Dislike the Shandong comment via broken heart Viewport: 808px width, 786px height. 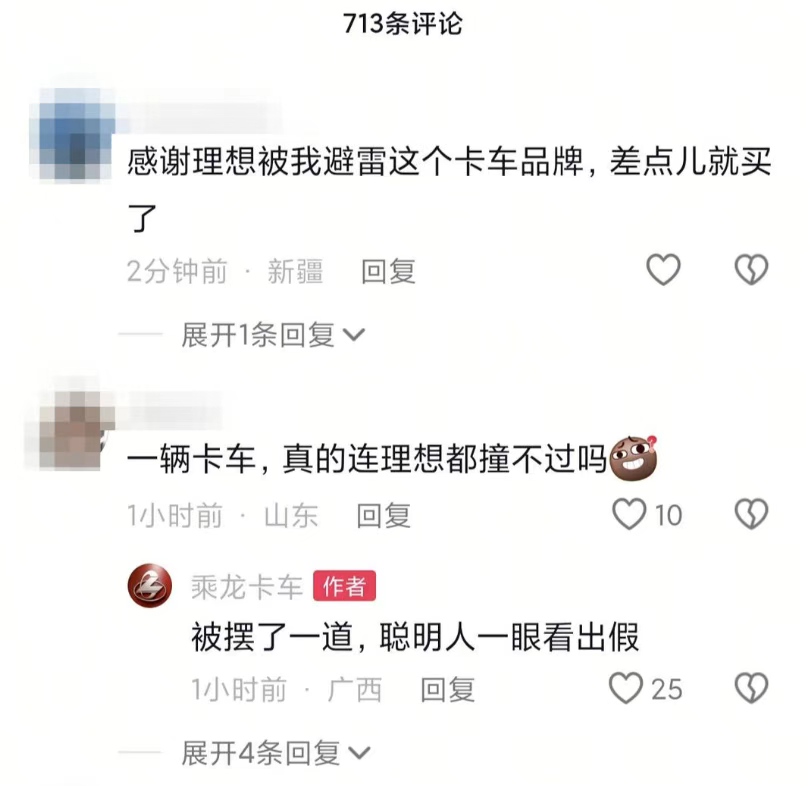click(751, 514)
